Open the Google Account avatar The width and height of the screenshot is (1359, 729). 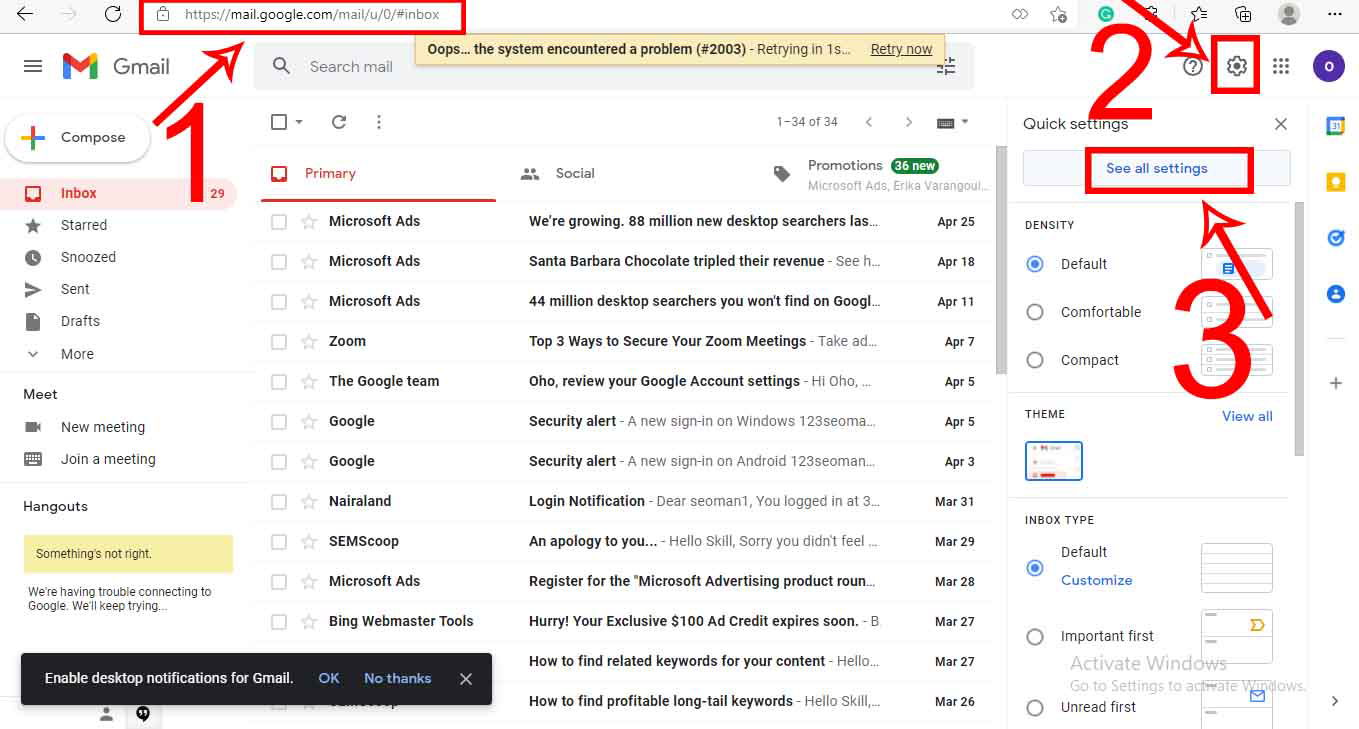coord(1329,66)
